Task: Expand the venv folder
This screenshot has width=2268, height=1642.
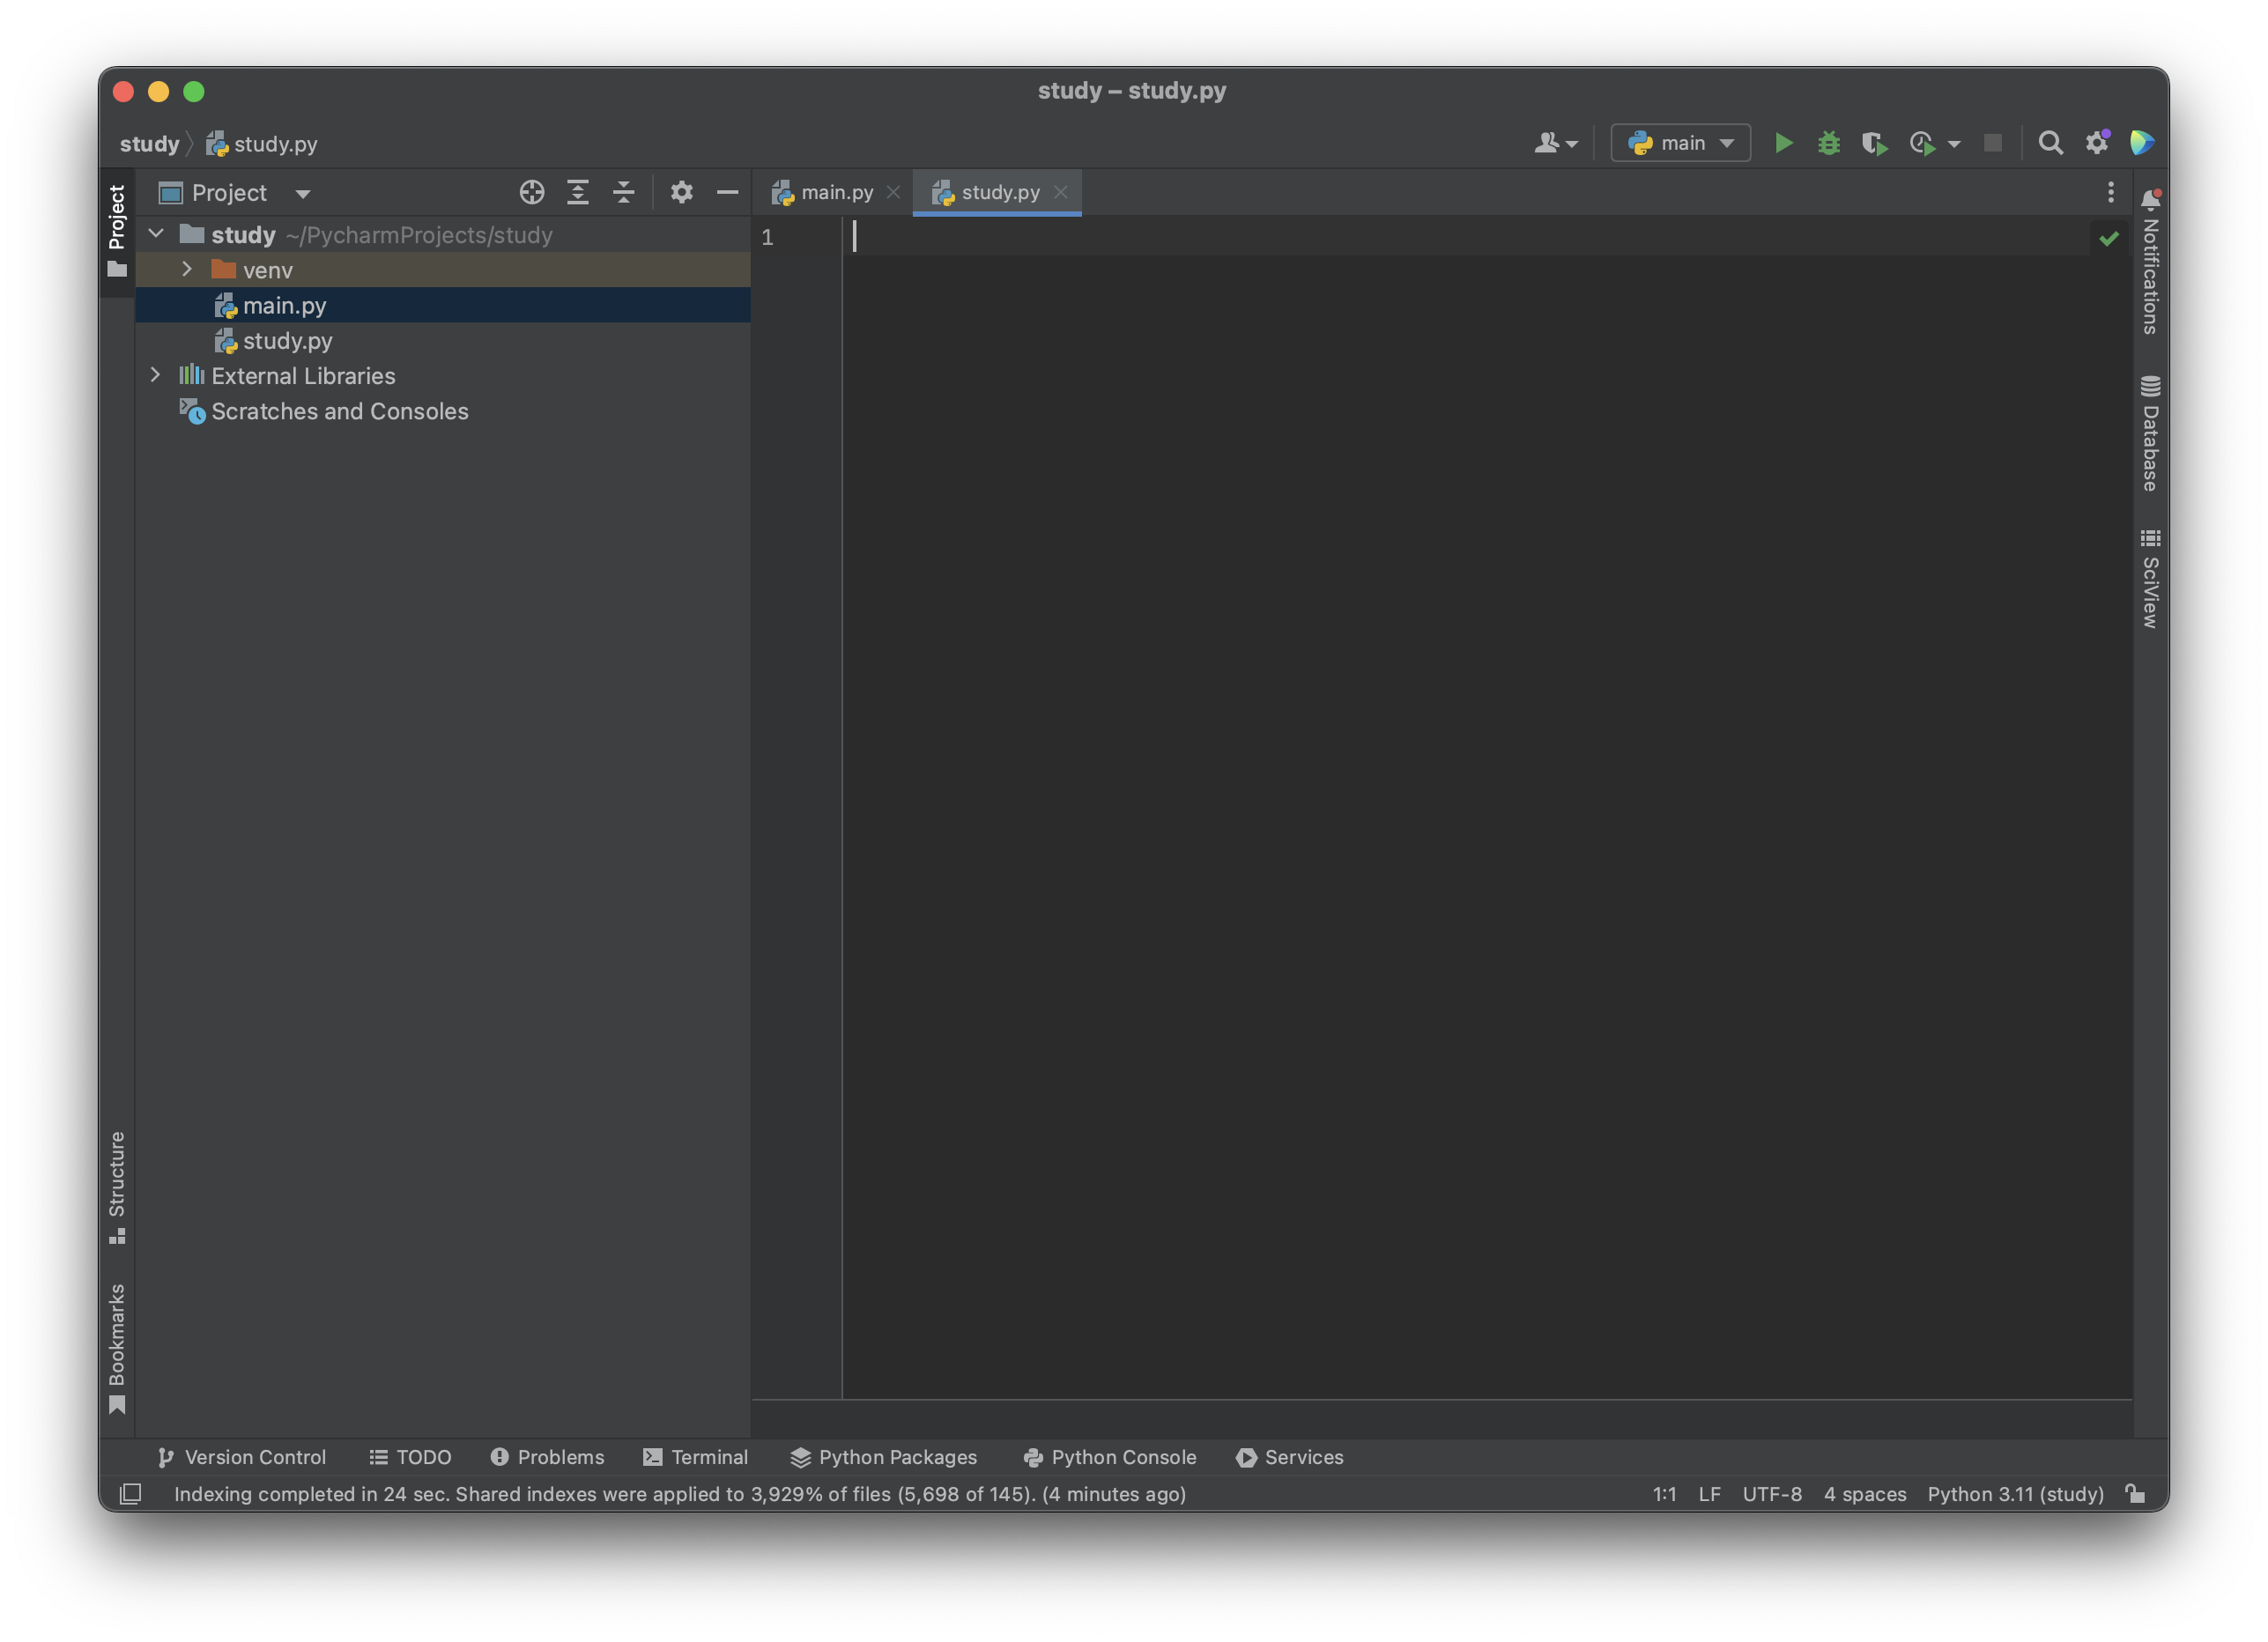Action: pos(187,269)
